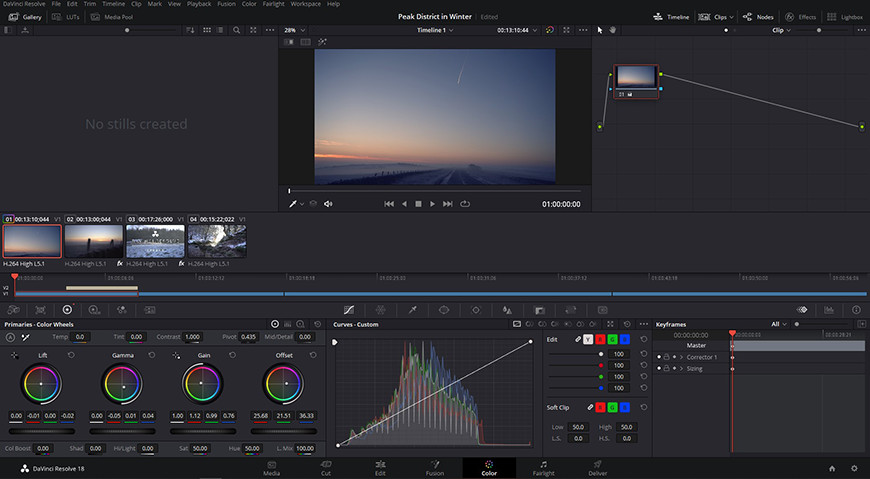Open the Power Window palette icon

pyautogui.click(x=444, y=310)
